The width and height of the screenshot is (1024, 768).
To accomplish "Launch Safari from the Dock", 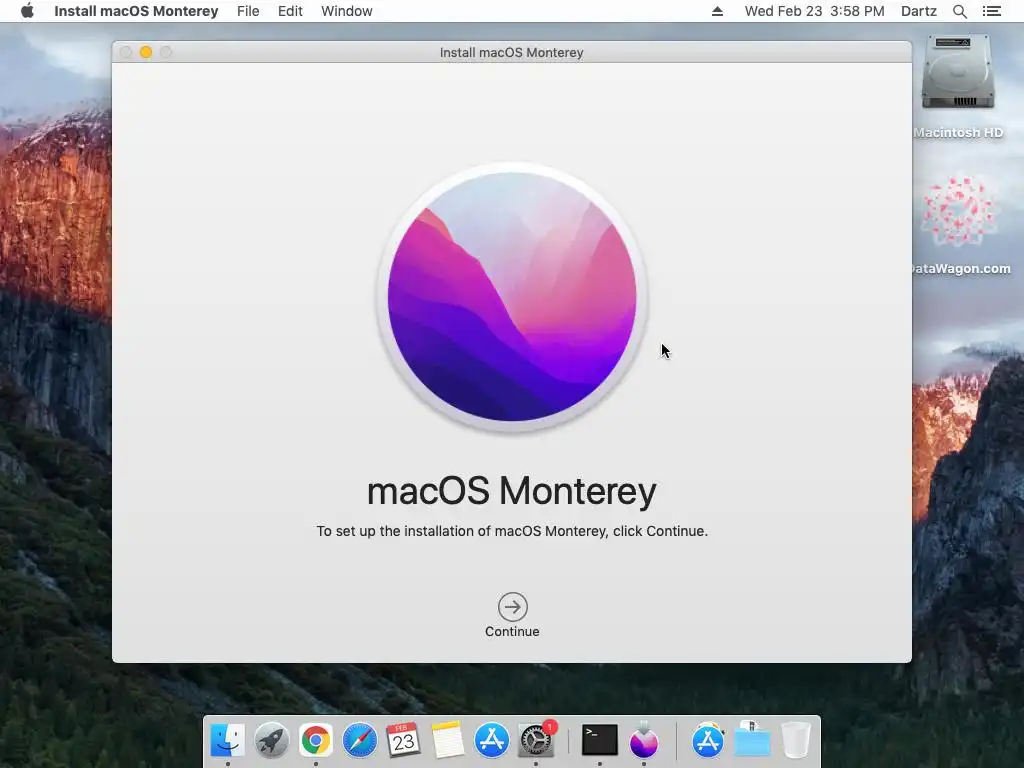I will 359,741.
